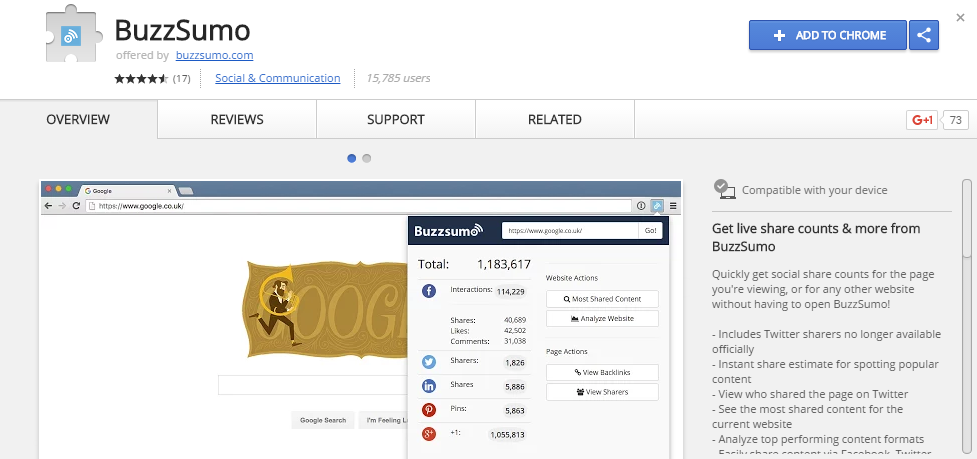Switch to the Support tab
Screen dimensions: 977x459
coord(395,120)
